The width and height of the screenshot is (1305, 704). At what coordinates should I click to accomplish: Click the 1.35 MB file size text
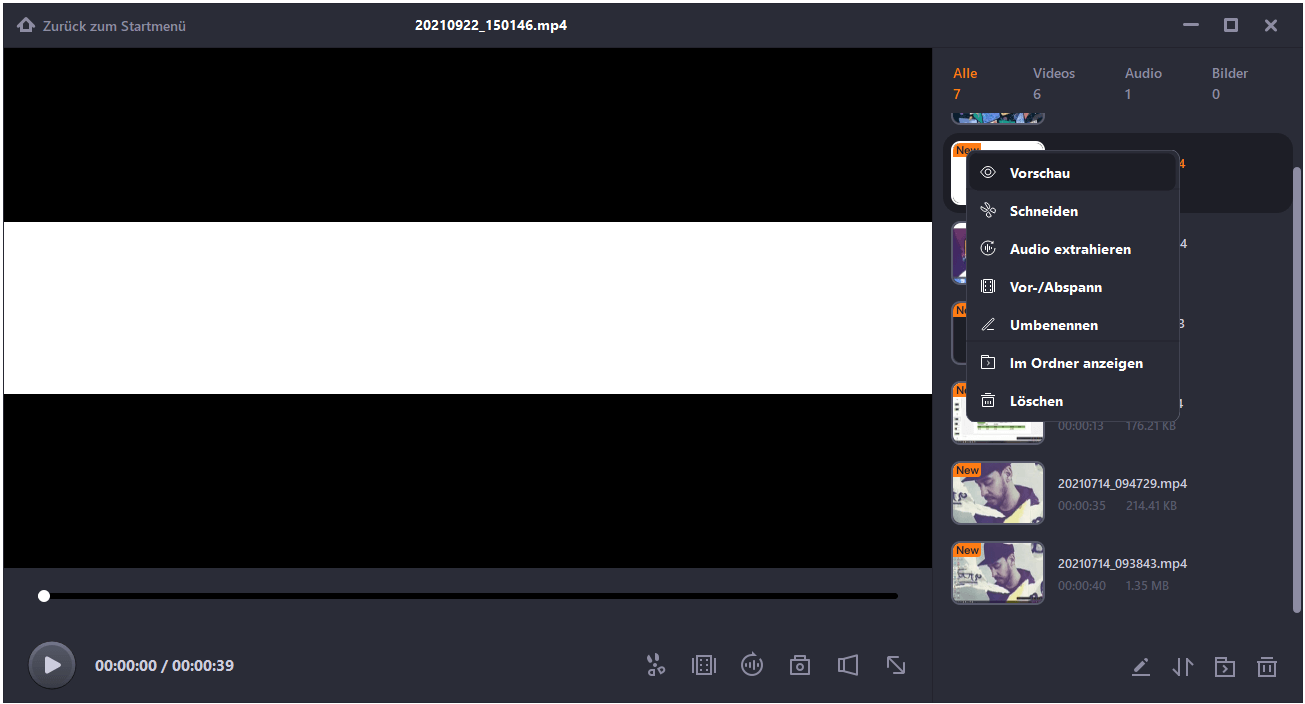point(1147,586)
